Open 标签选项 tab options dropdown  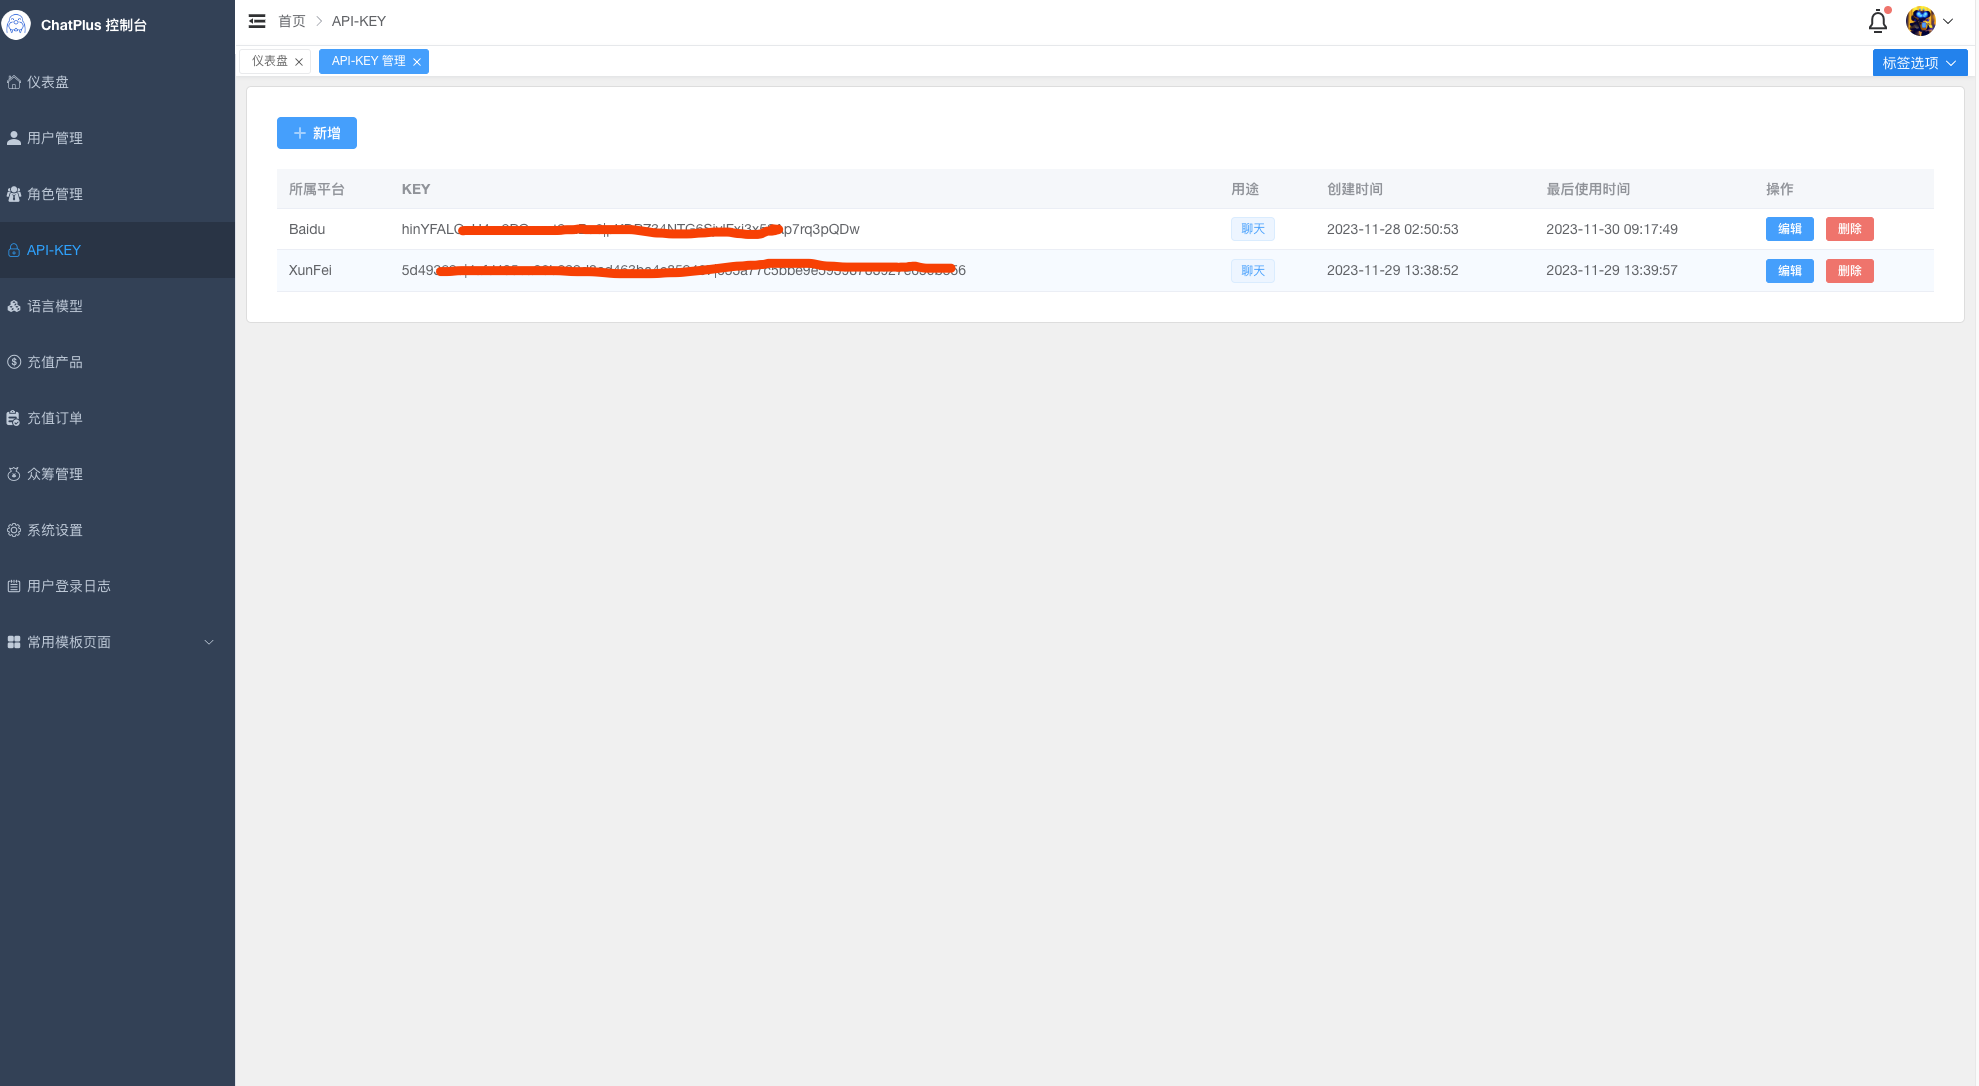click(1919, 63)
